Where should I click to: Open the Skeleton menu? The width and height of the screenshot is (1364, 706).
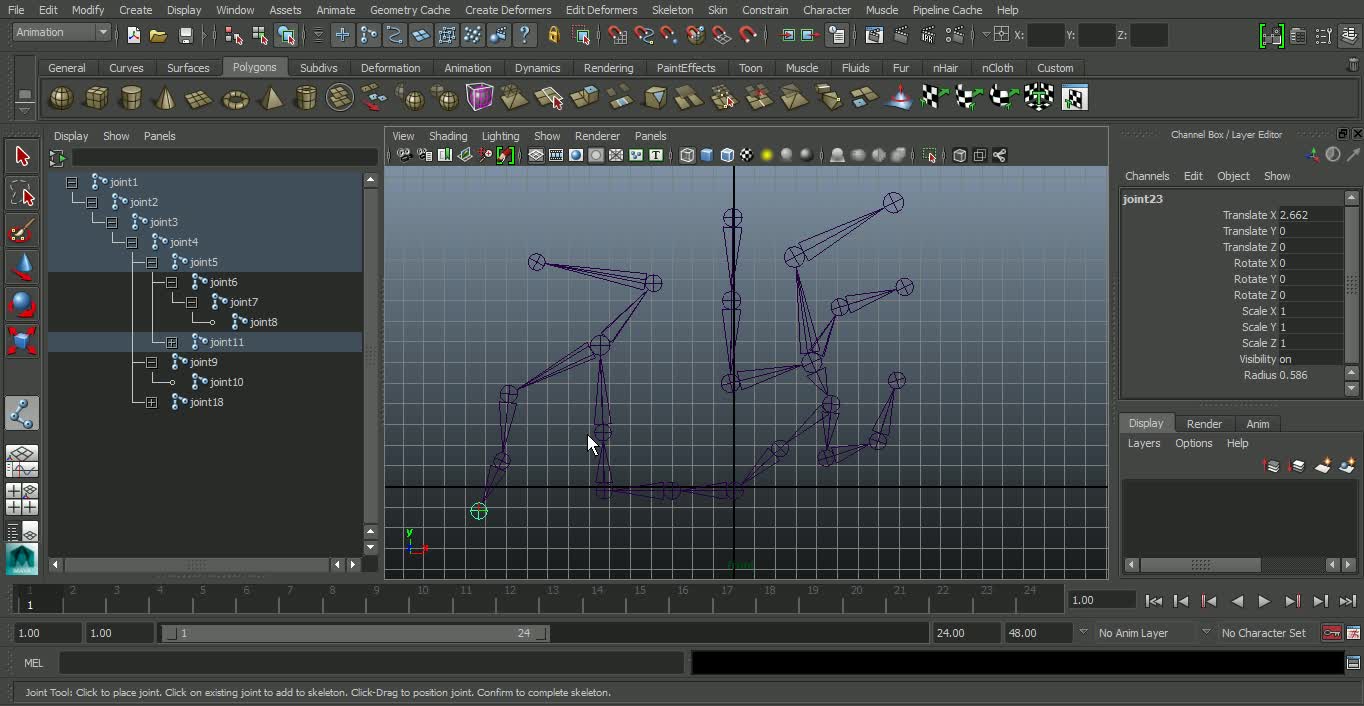click(x=672, y=10)
